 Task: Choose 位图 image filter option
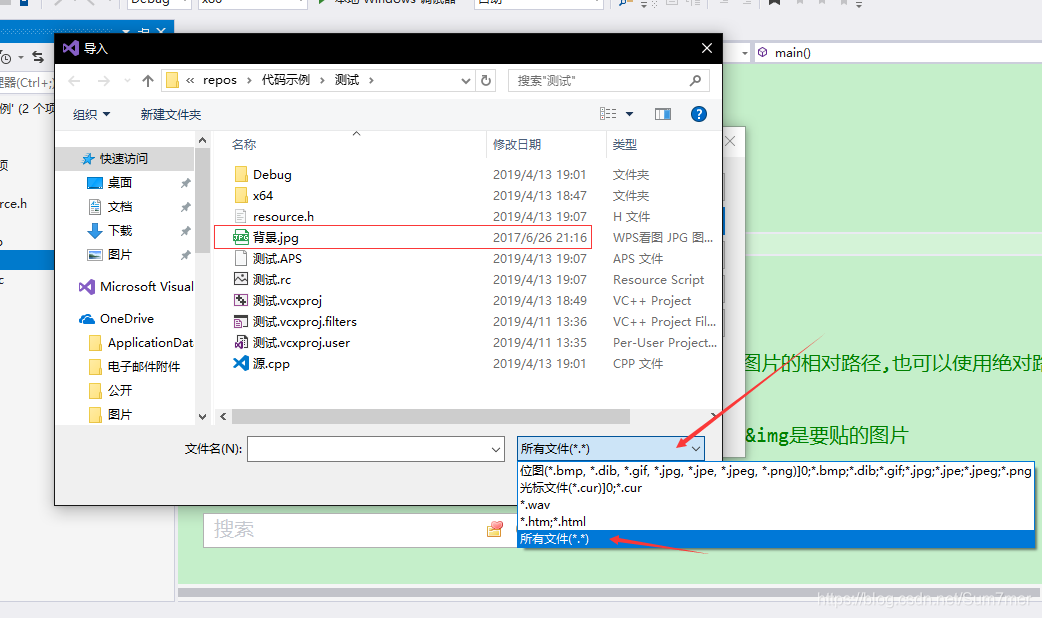(776, 470)
